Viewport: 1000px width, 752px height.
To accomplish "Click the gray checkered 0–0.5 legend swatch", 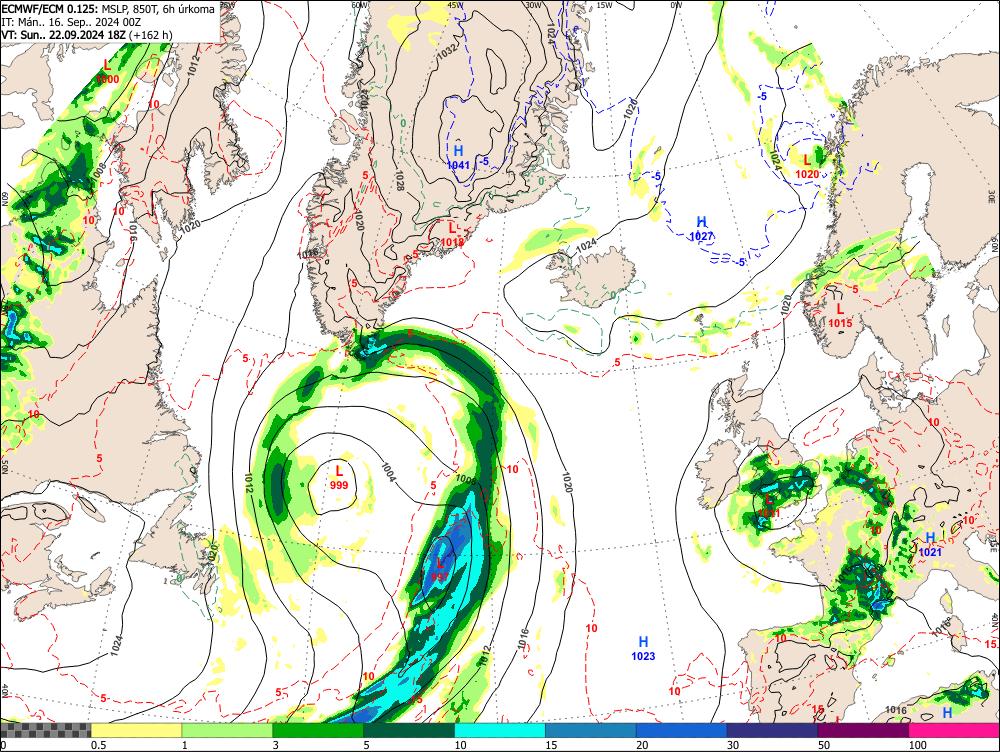I will [45, 730].
